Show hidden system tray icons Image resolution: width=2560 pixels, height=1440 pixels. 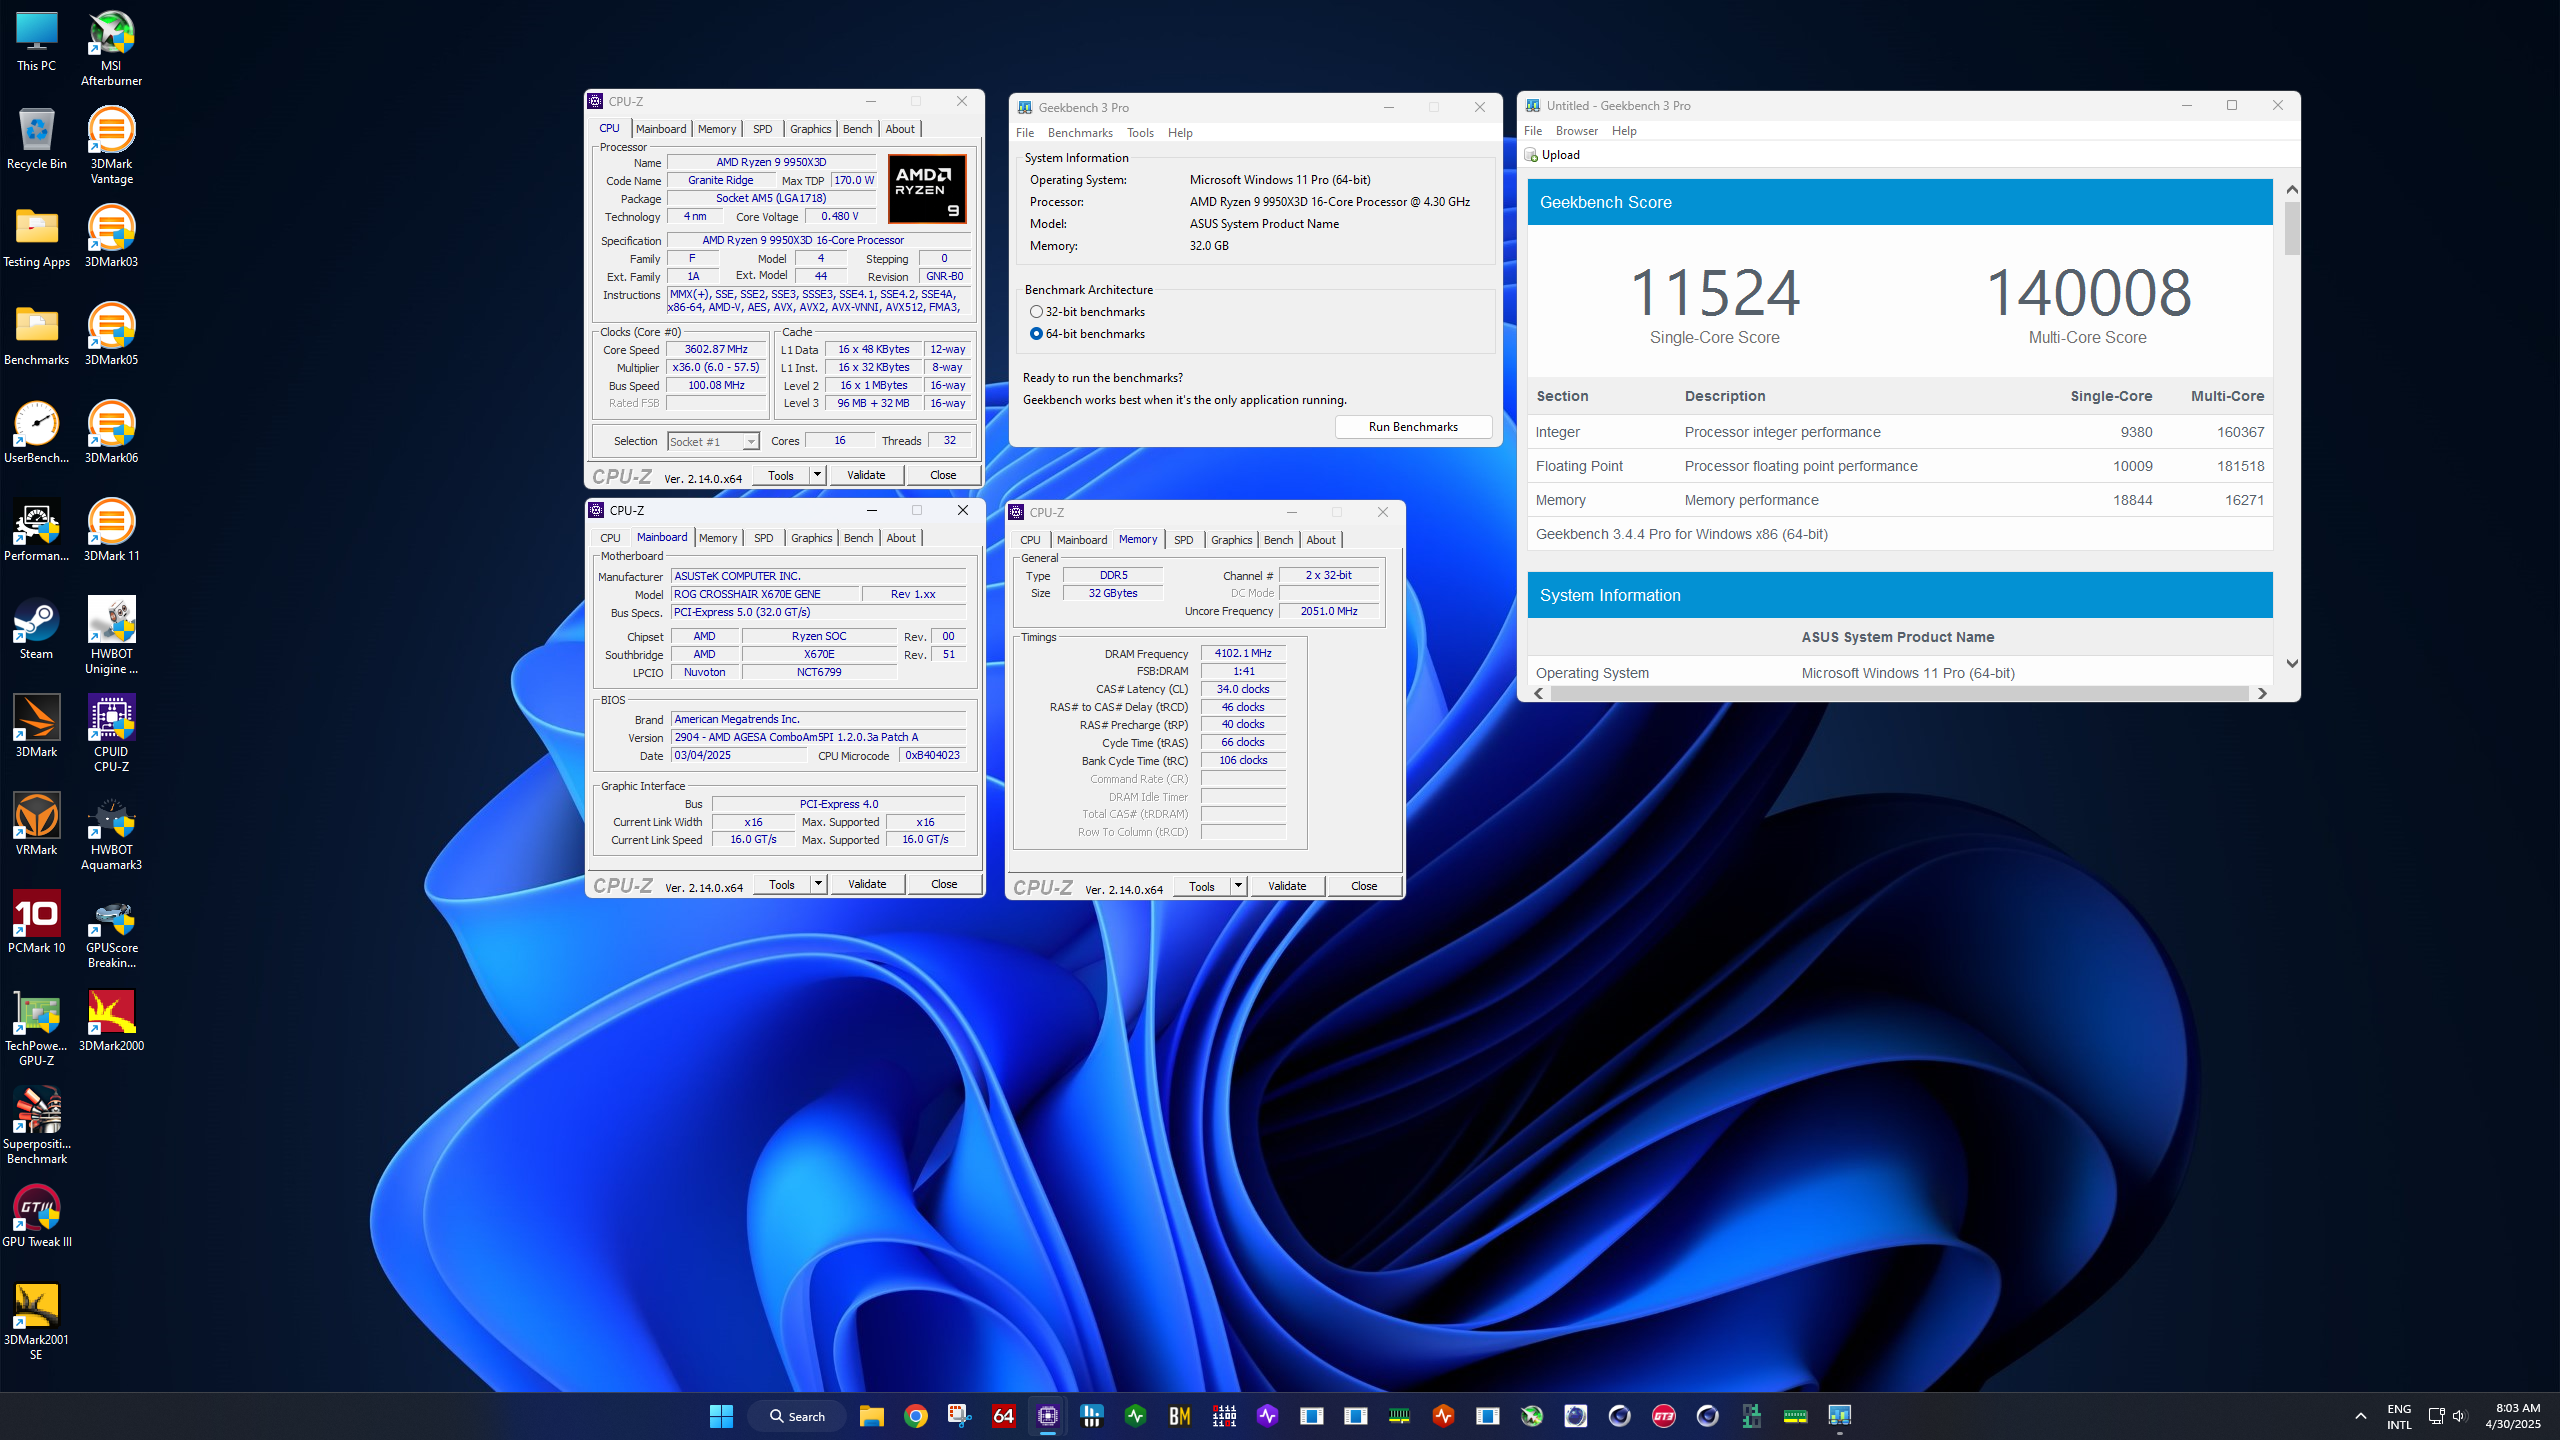pos(2360,1415)
